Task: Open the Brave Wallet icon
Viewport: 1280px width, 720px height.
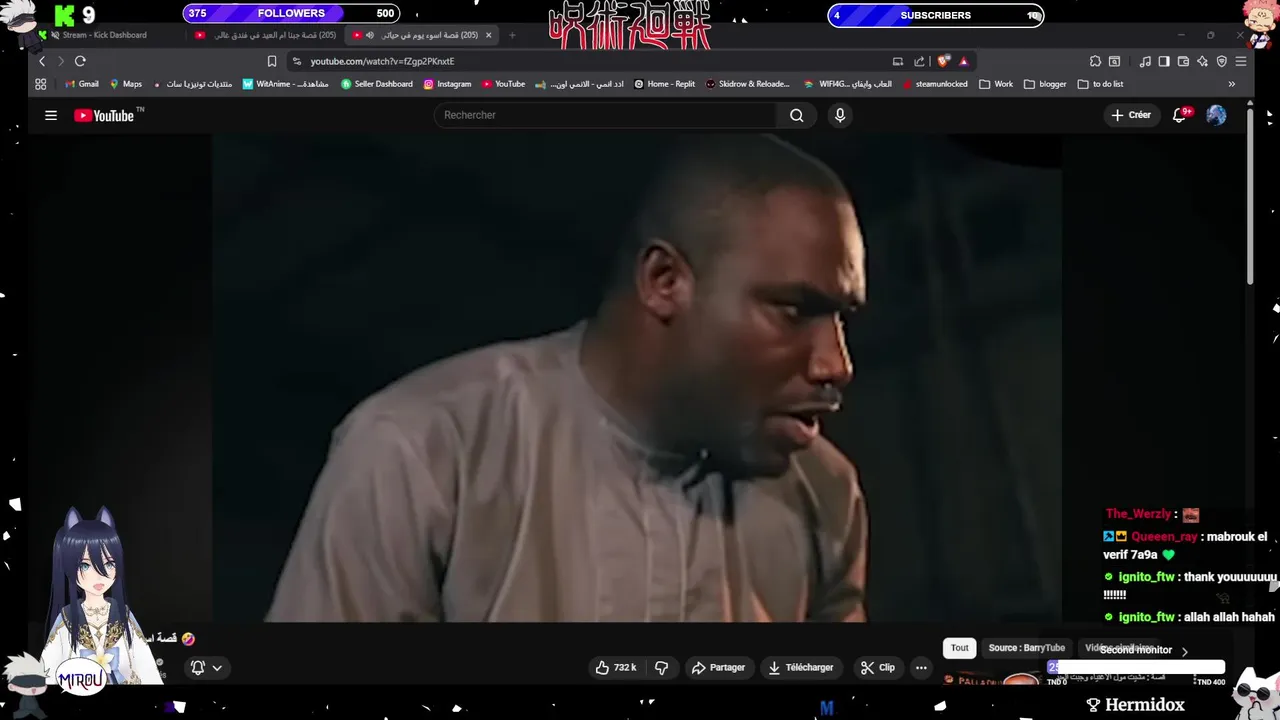Action: 1183,61
